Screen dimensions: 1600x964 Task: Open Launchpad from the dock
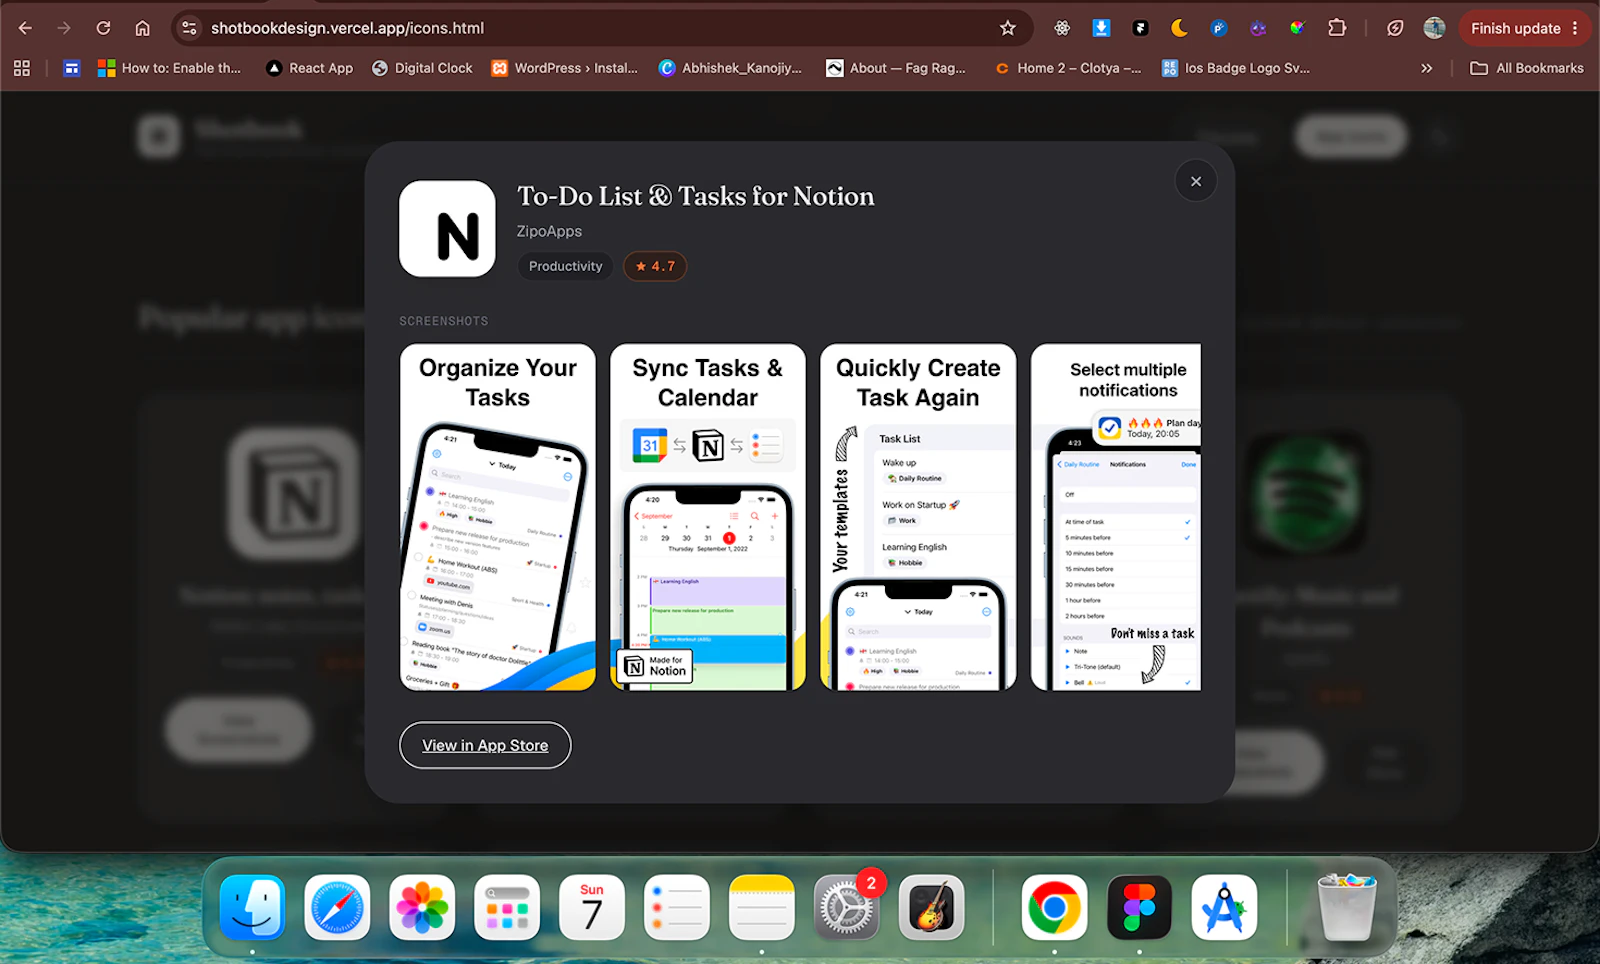pos(507,907)
